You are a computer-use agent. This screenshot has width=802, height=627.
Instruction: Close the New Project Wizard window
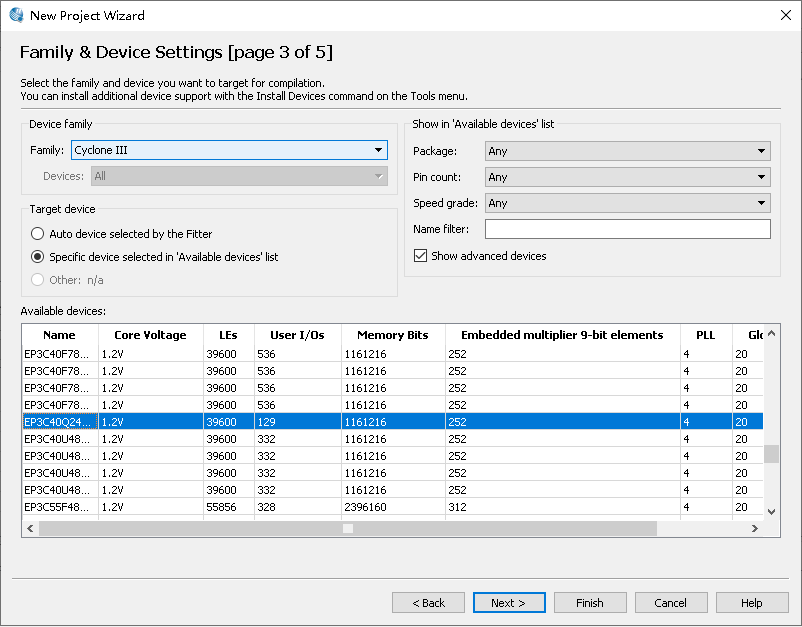pyautogui.click(x=785, y=15)
